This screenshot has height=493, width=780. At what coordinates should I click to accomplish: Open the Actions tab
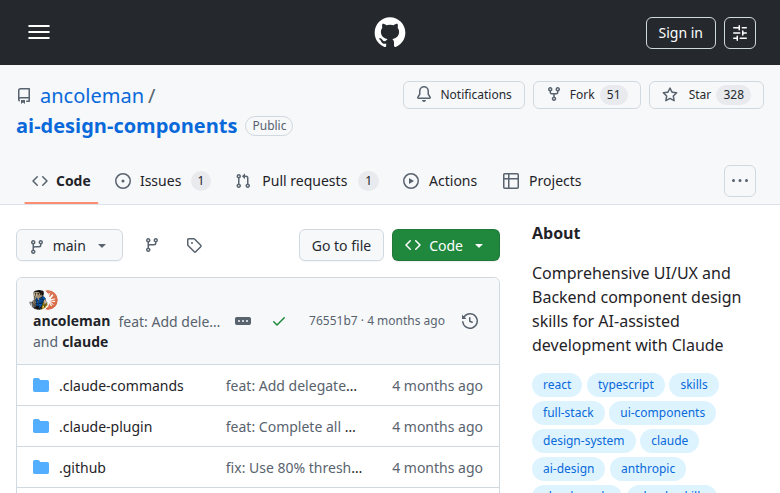coord(440,181)
